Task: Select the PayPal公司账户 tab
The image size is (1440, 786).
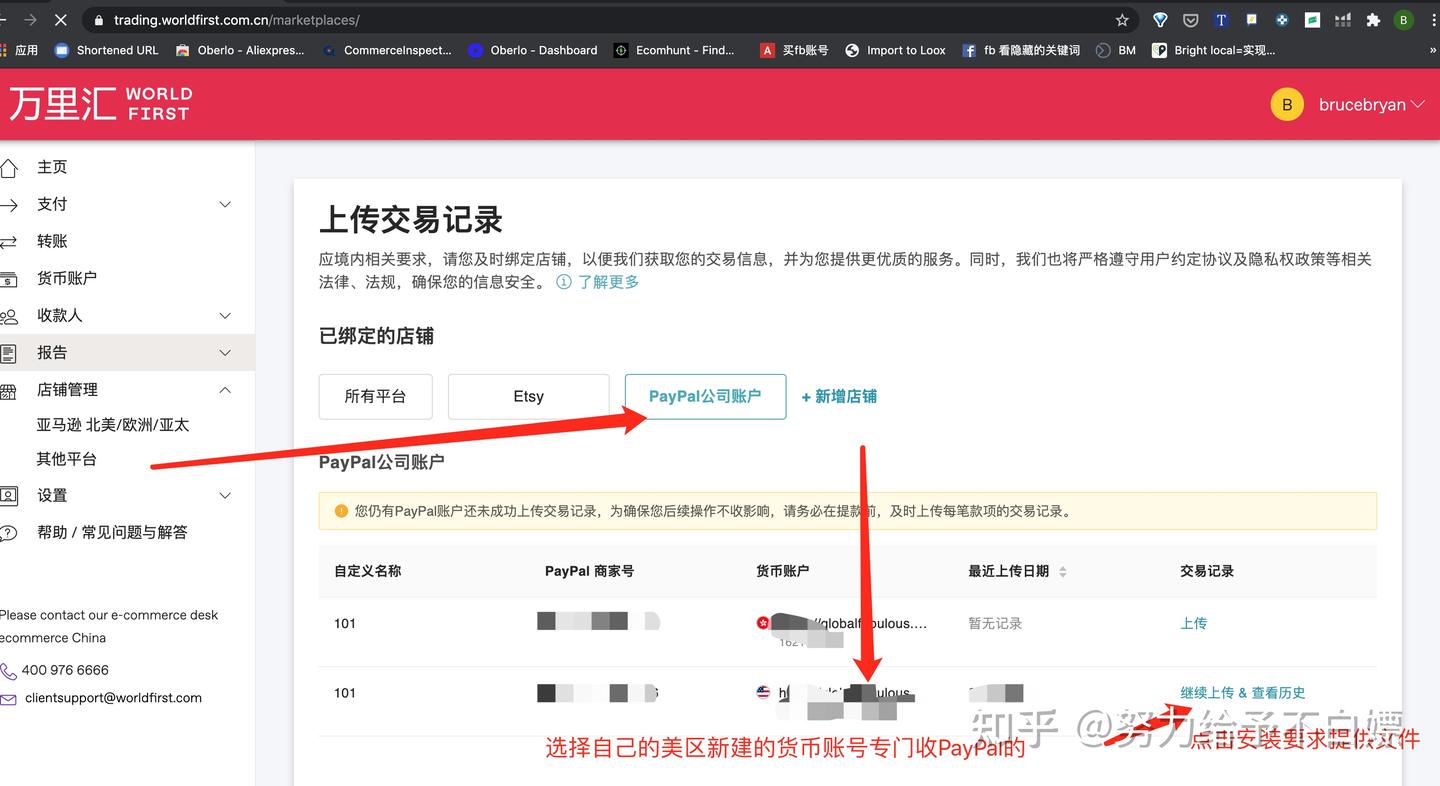Action: pos(704,396)
